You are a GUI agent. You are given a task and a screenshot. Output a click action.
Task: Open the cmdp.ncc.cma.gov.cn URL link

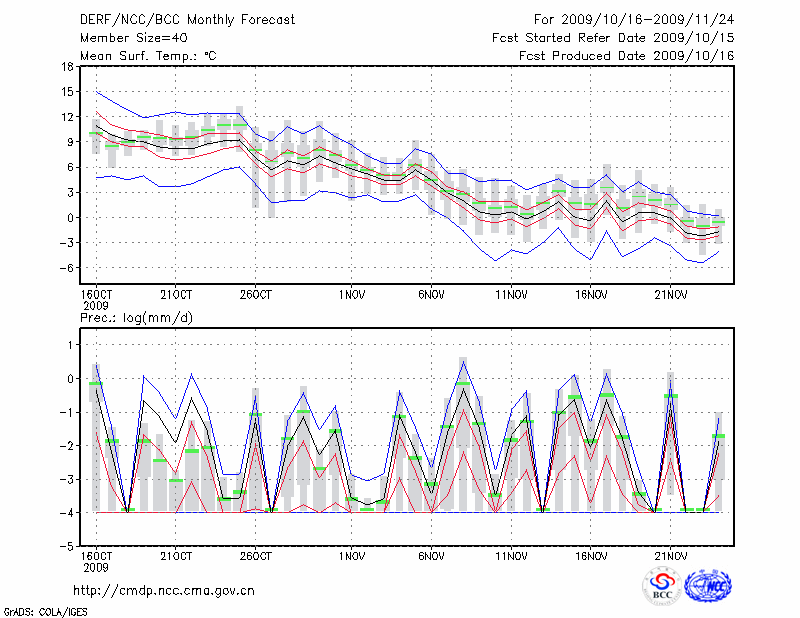164,590
